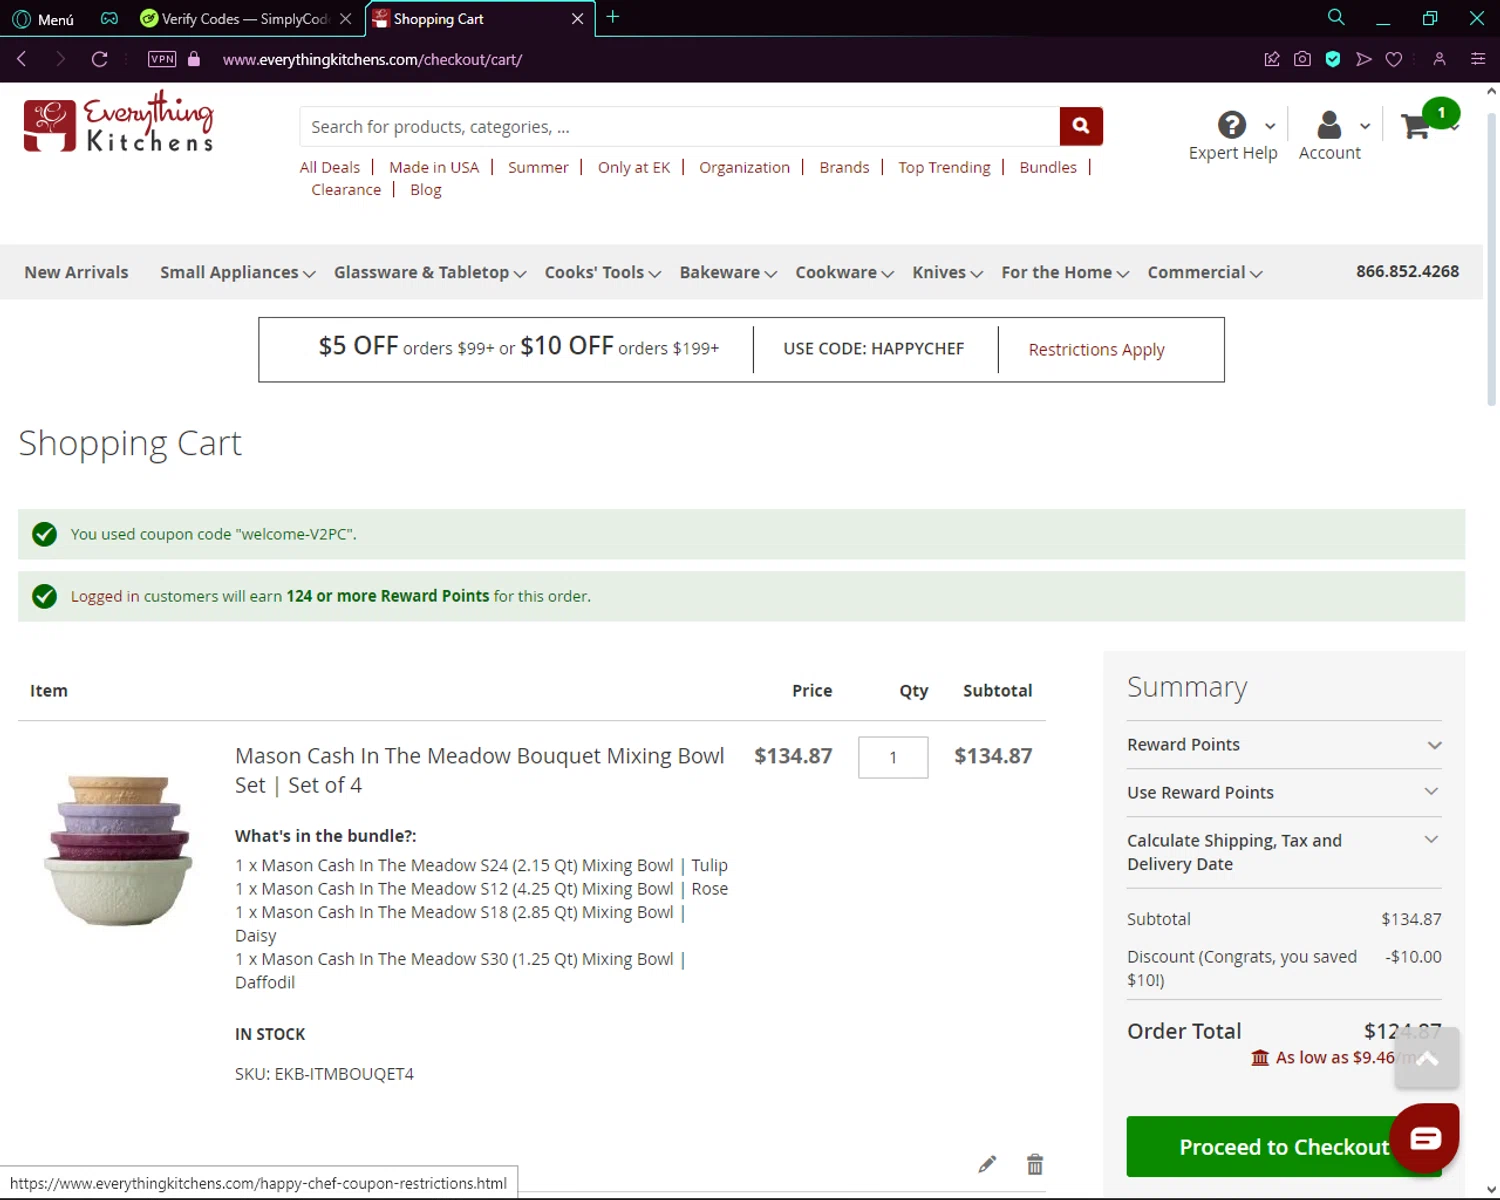Click the site padlock icon
Screen dimensions: 1500x1200
click(x=194, y=59)
